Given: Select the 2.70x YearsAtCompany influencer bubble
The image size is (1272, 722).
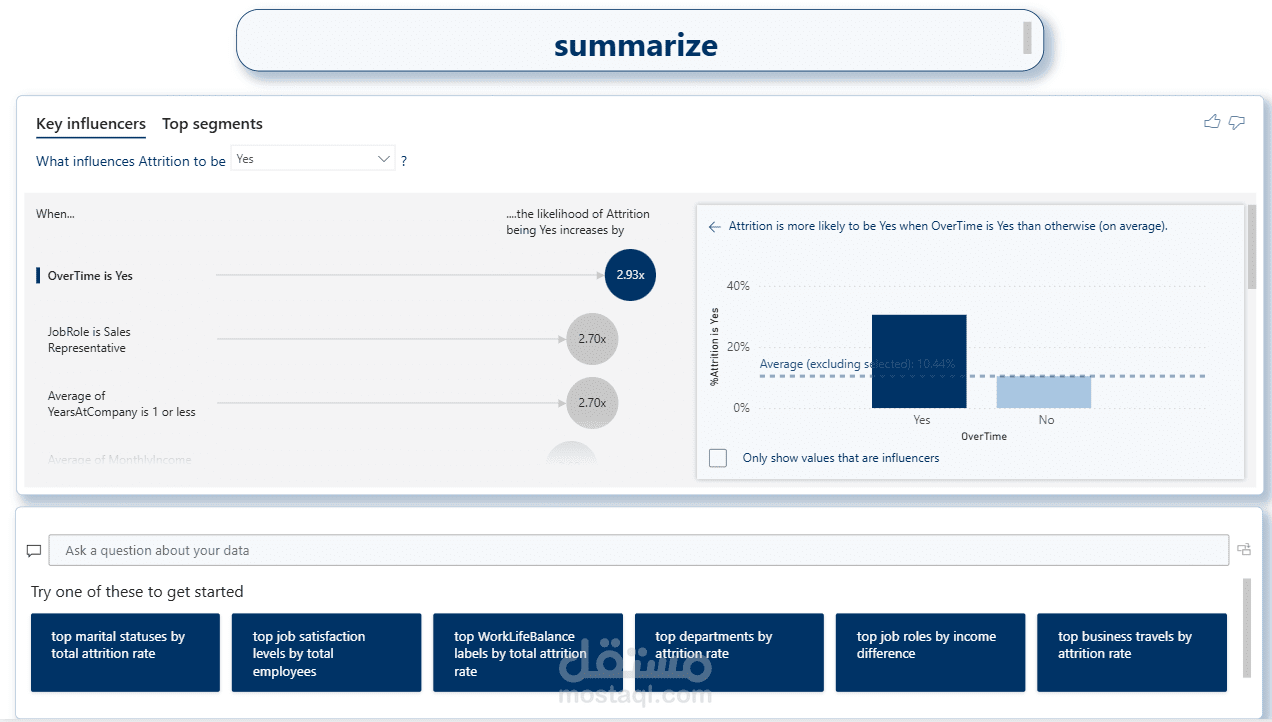Looking at the screenshot, I should (592, 403).
